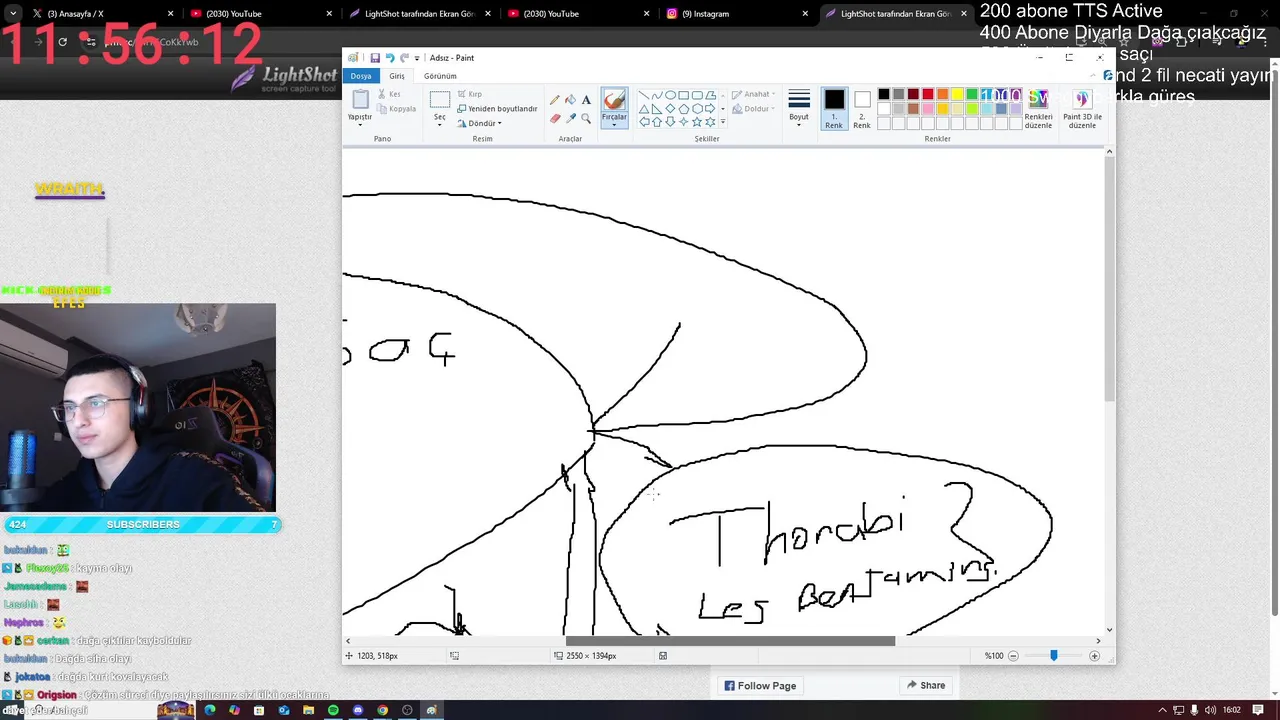Open Customize Quick Access Toolbar dropdown
This screenshot has height=720, width=1280.
click(417, 58)
